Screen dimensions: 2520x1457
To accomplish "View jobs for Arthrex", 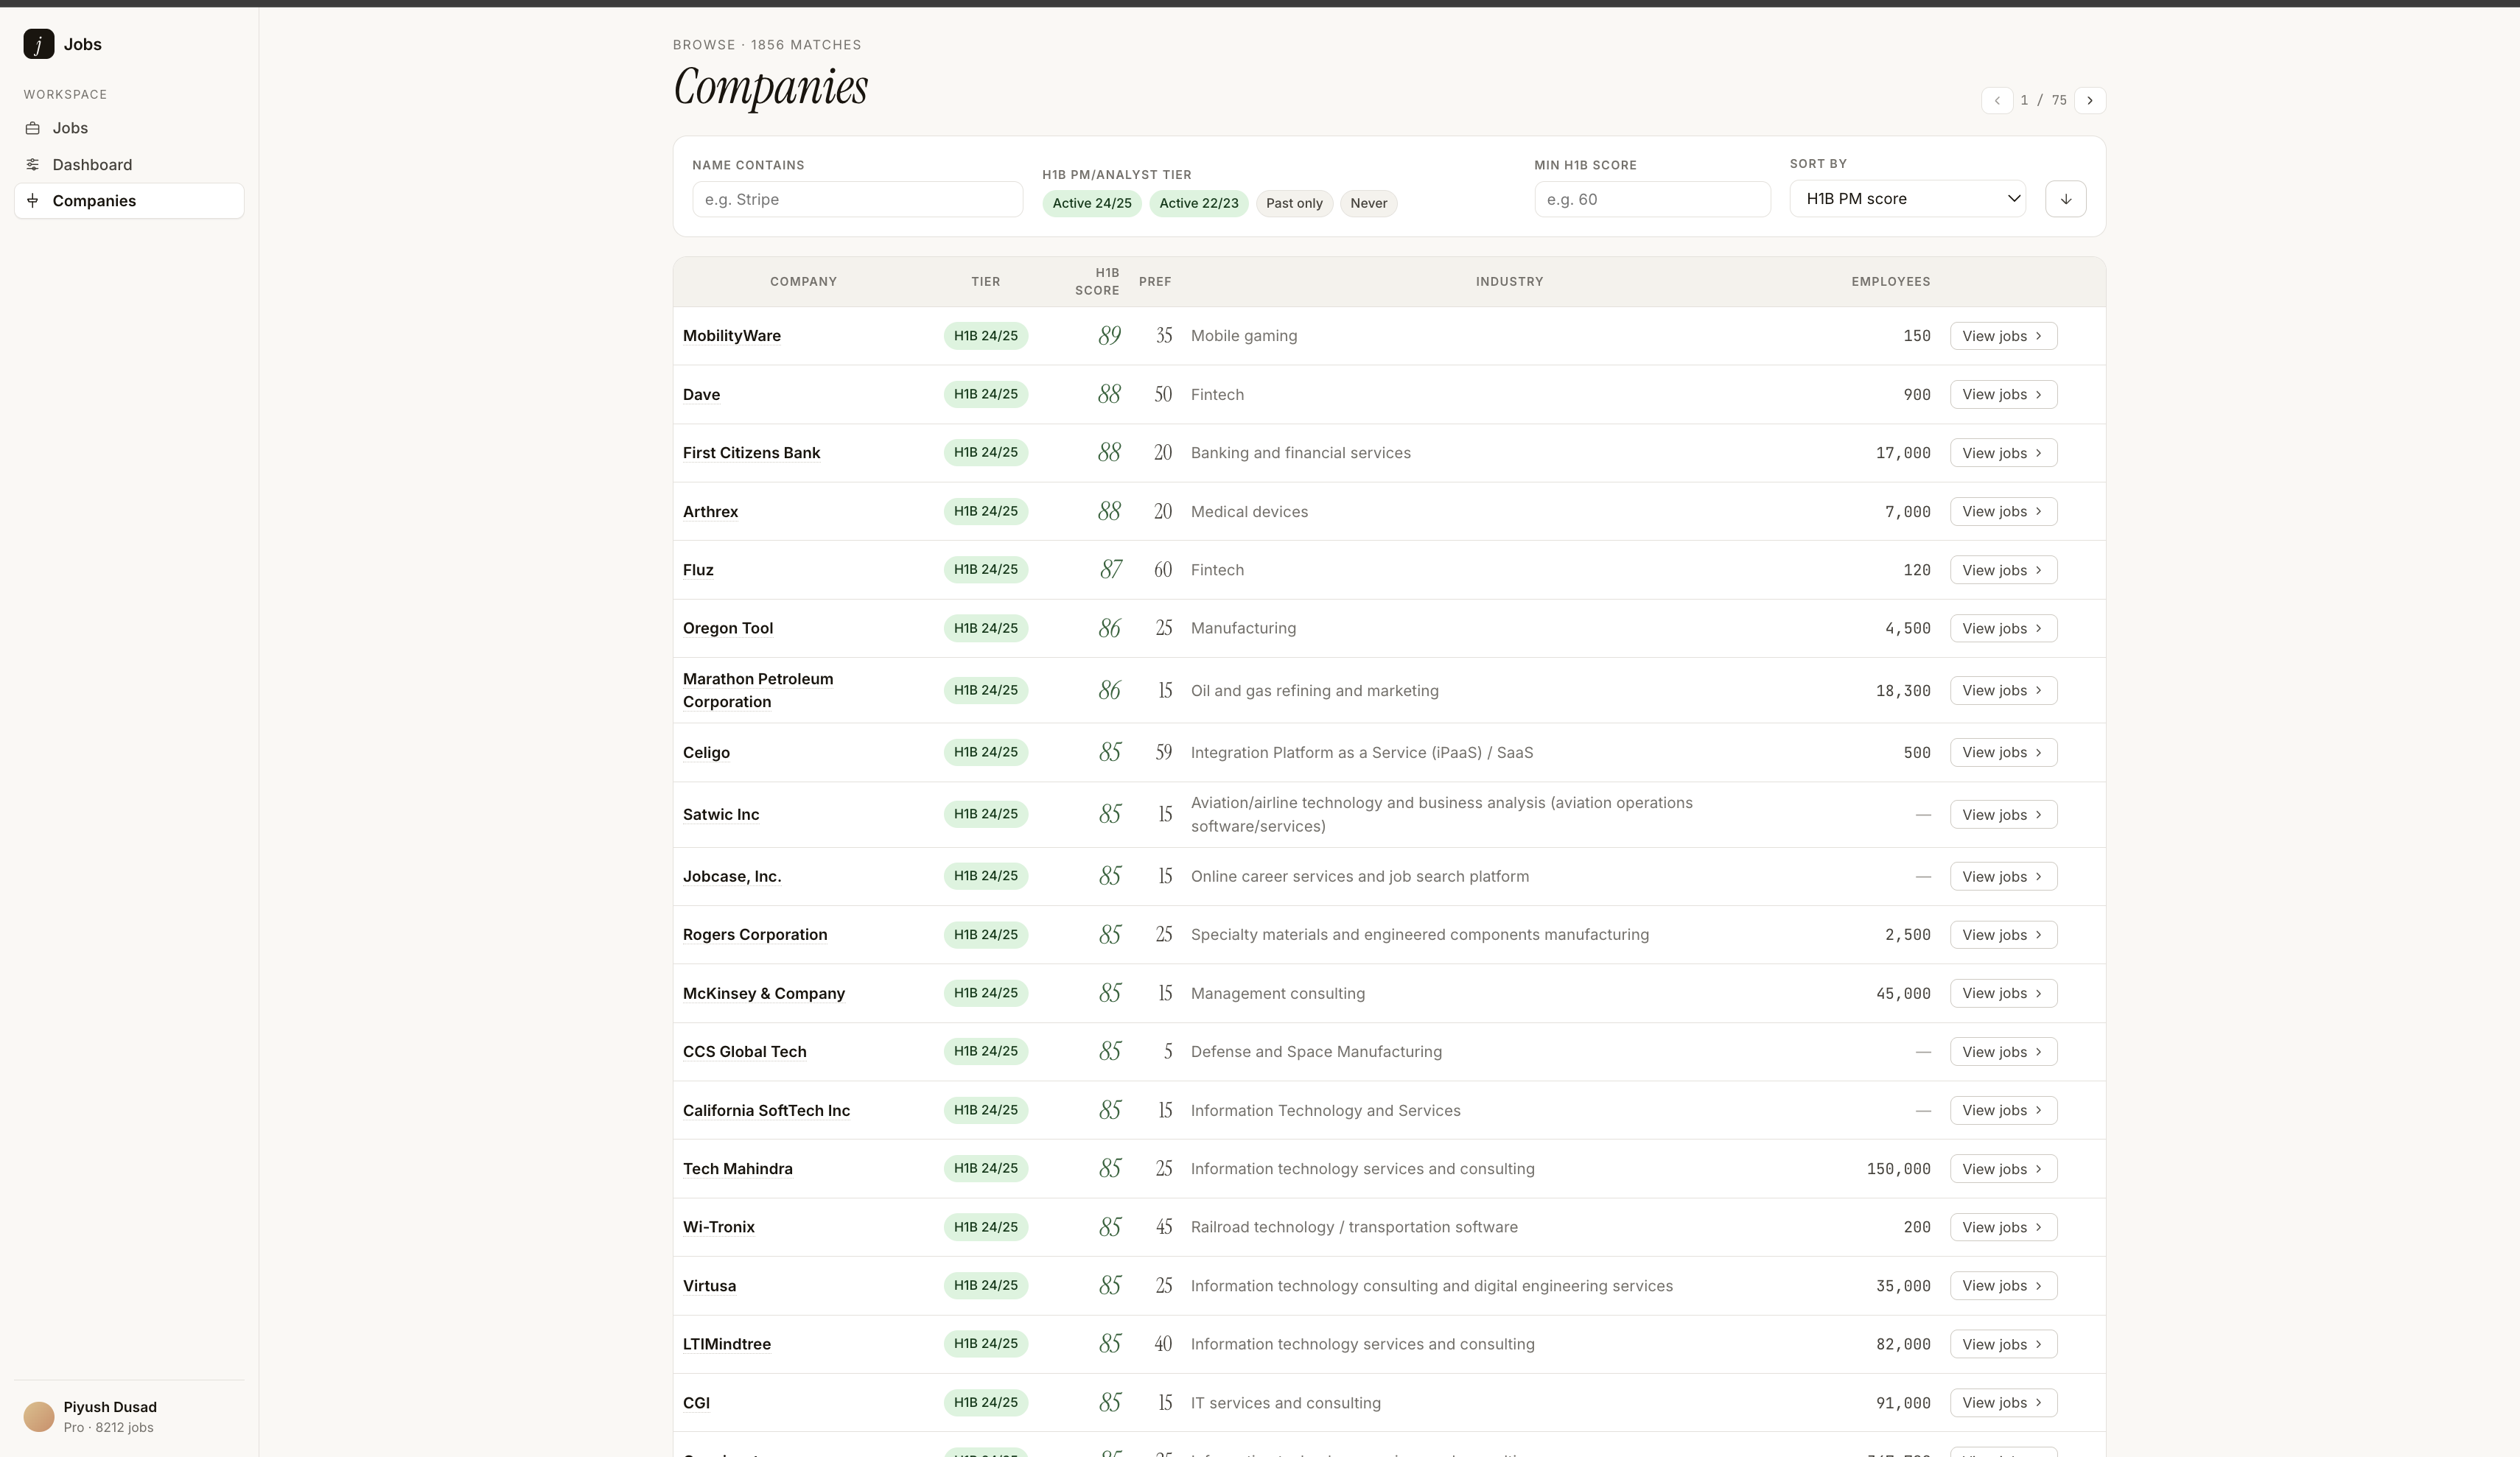I will click(x=2003, y=511).
